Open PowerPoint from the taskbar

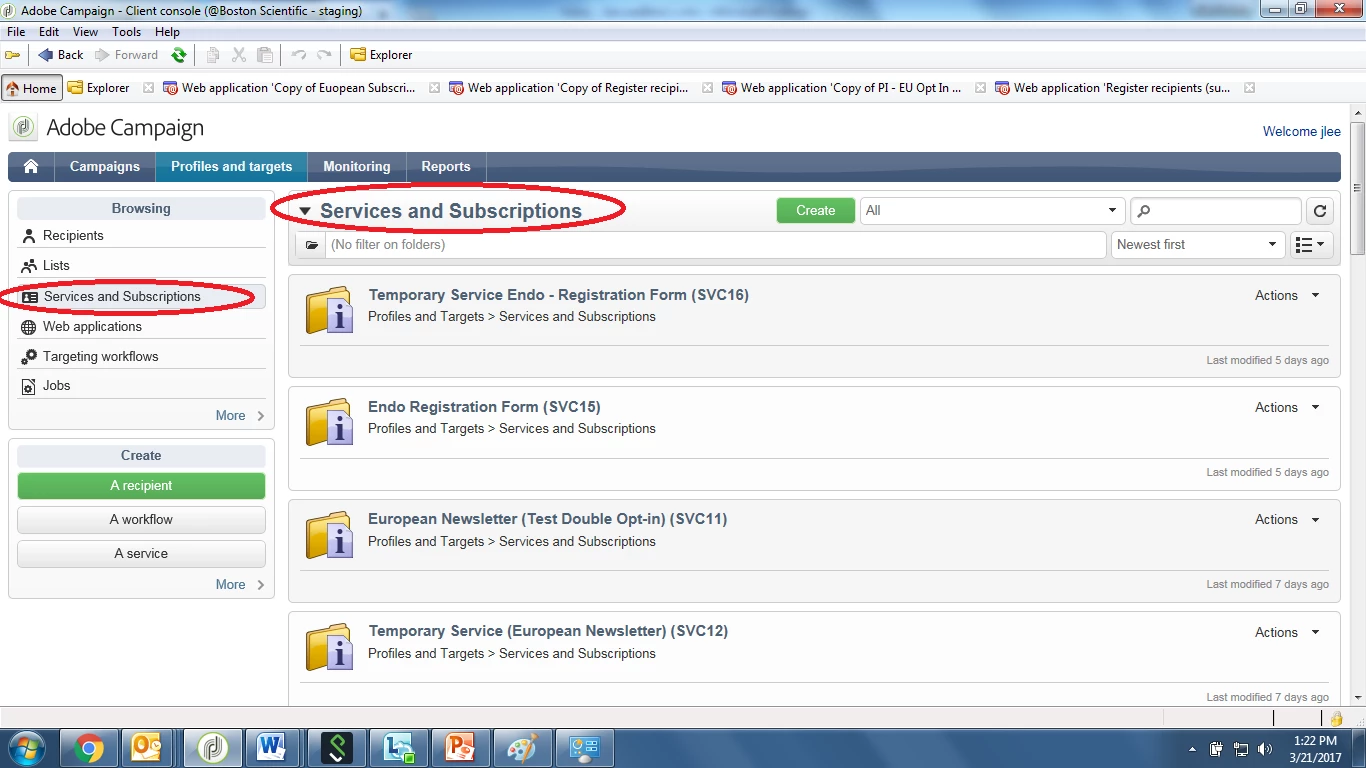[x=459, y=748]
